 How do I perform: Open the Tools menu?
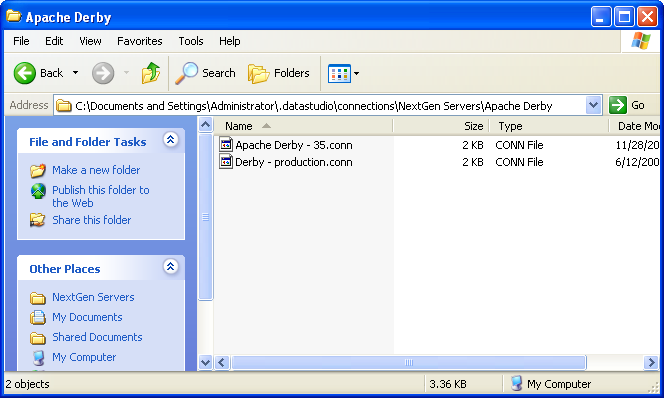(x=191, y=41)
